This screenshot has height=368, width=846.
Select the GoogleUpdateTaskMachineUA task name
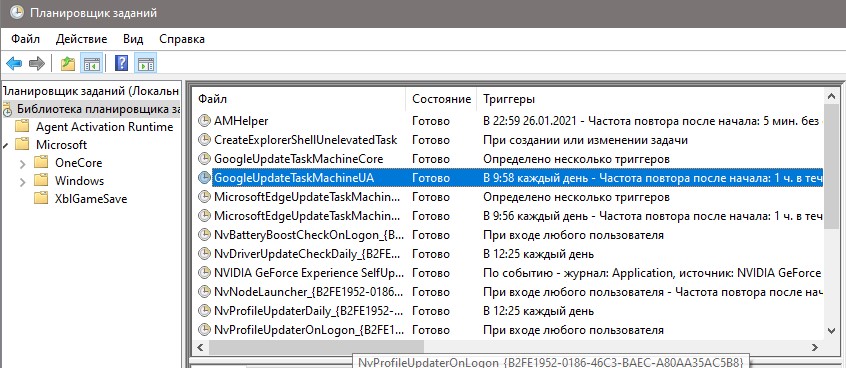coord(294,178)
